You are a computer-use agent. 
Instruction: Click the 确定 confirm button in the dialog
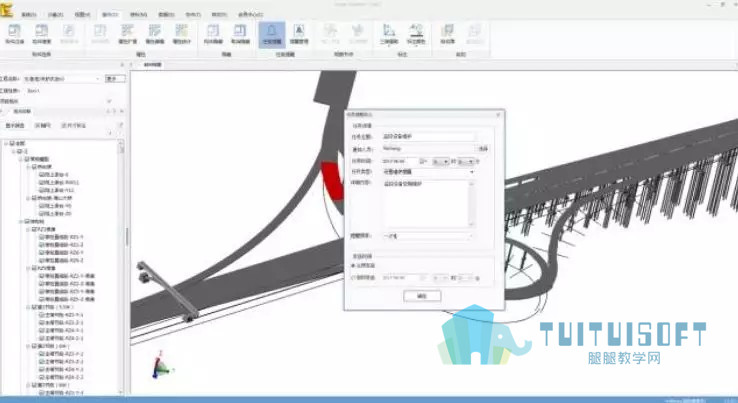coord(422,296)
